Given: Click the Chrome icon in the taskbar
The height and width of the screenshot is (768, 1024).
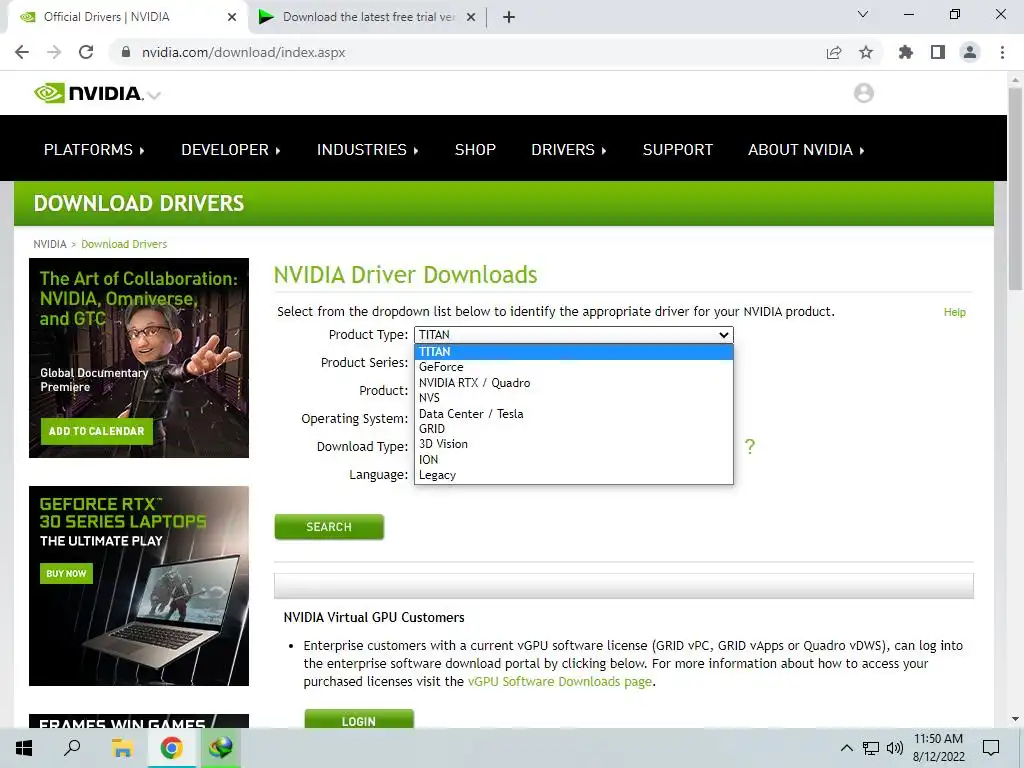Looking at the screenshot, I should pyautogui.click(x=171, y=748).
